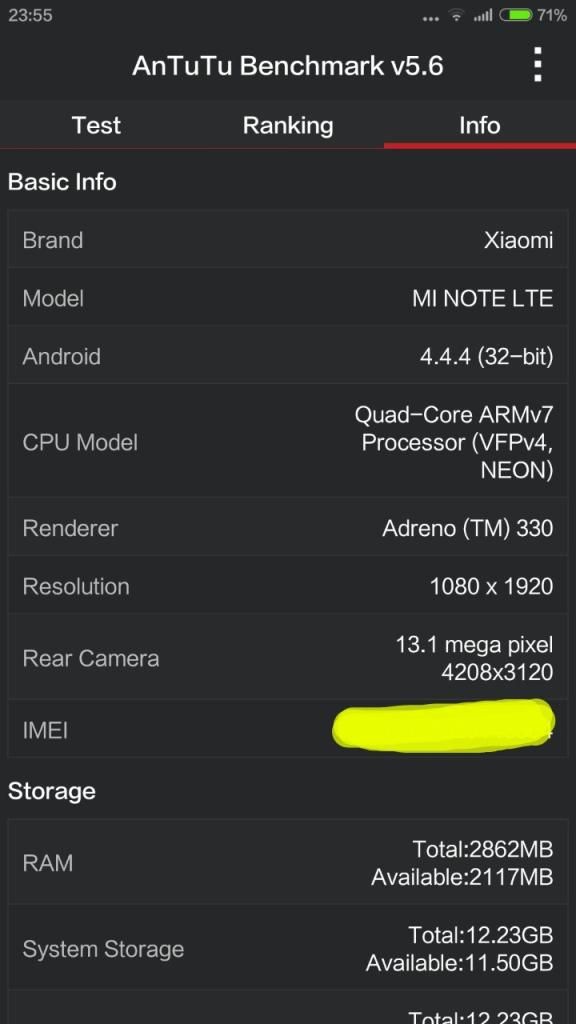
Task: Switch to the Test tab
Action: point(96,125)
